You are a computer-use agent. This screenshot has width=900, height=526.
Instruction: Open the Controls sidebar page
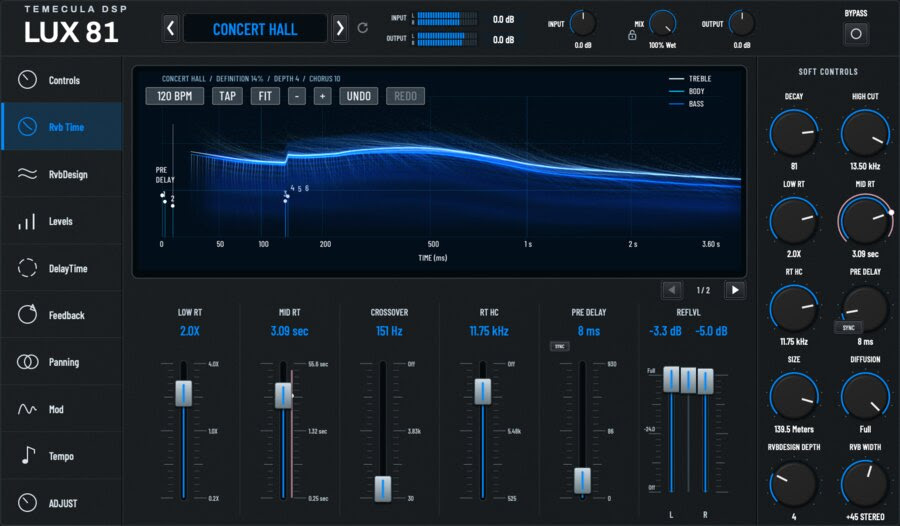coord(61,80)
